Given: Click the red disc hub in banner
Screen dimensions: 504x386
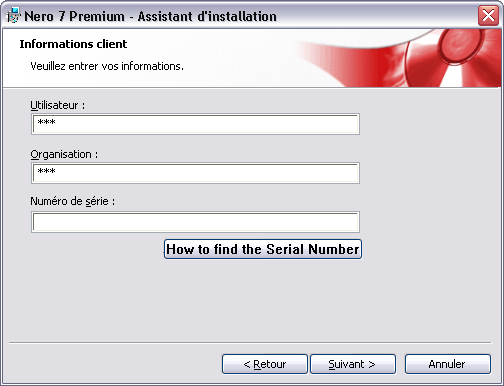Looking at the screenshot, I should [459, 46].
